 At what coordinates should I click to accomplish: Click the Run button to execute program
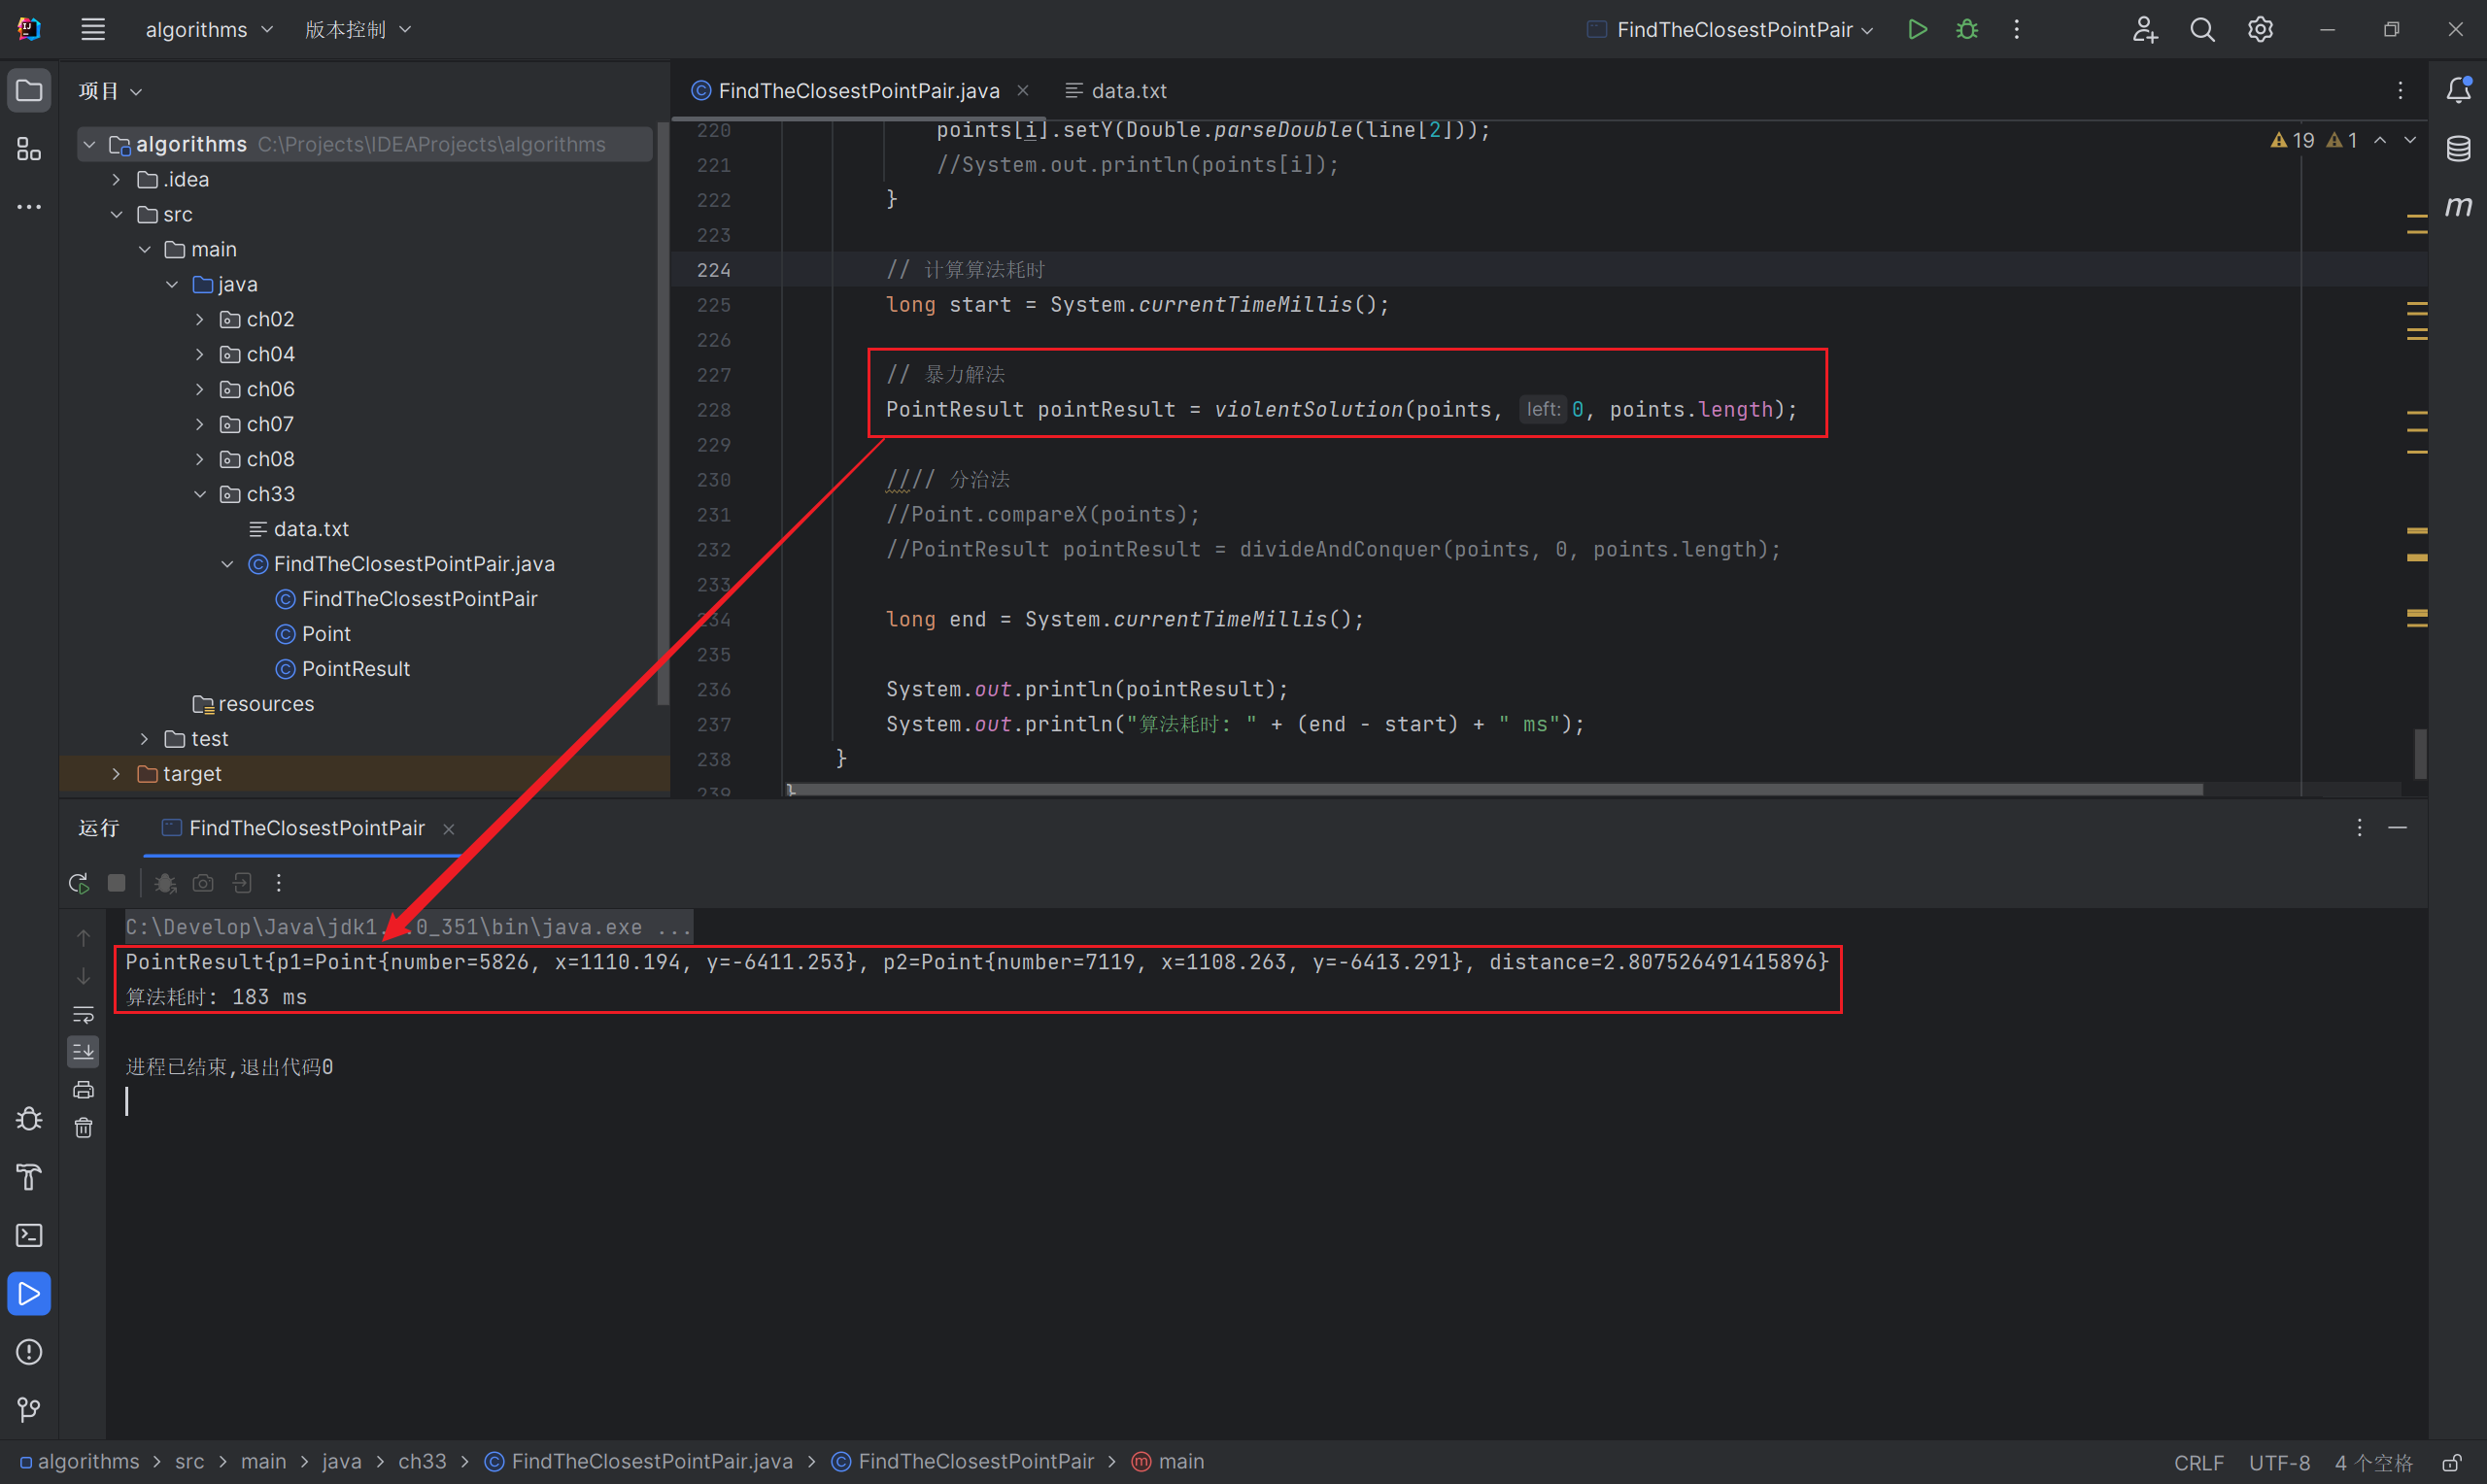pos(1919,28)
